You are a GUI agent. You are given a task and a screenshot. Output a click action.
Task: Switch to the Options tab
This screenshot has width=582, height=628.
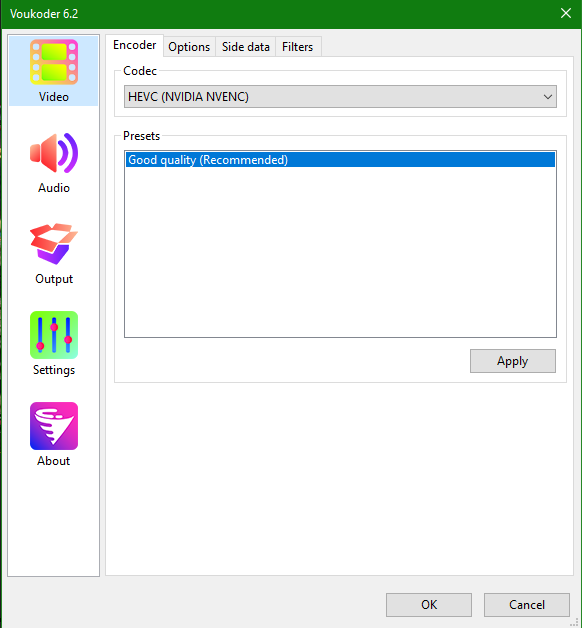click(189, 47)
